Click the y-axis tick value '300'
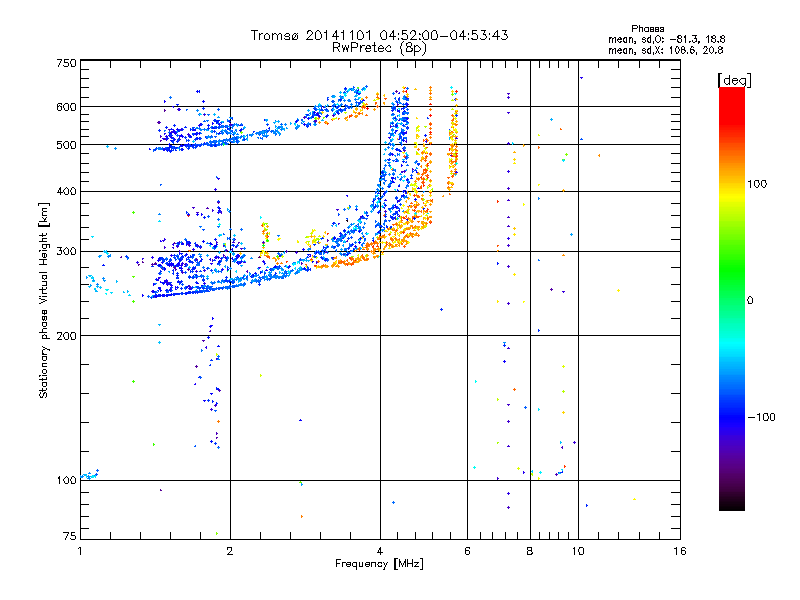The height and width of the screenshot is (600, 800). [67, 252]
